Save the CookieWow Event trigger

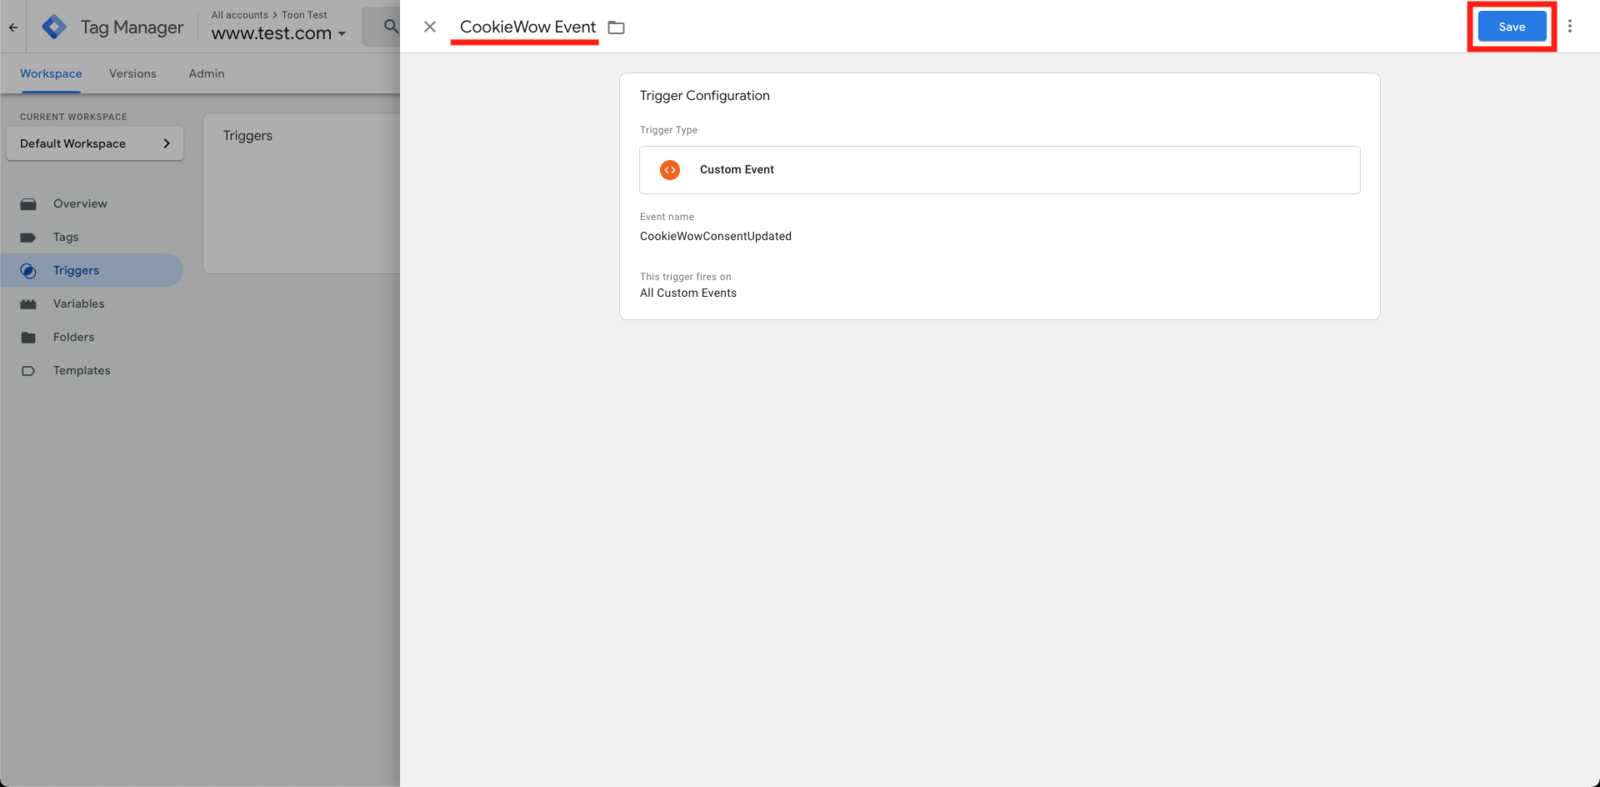[x=1512, y=27]
